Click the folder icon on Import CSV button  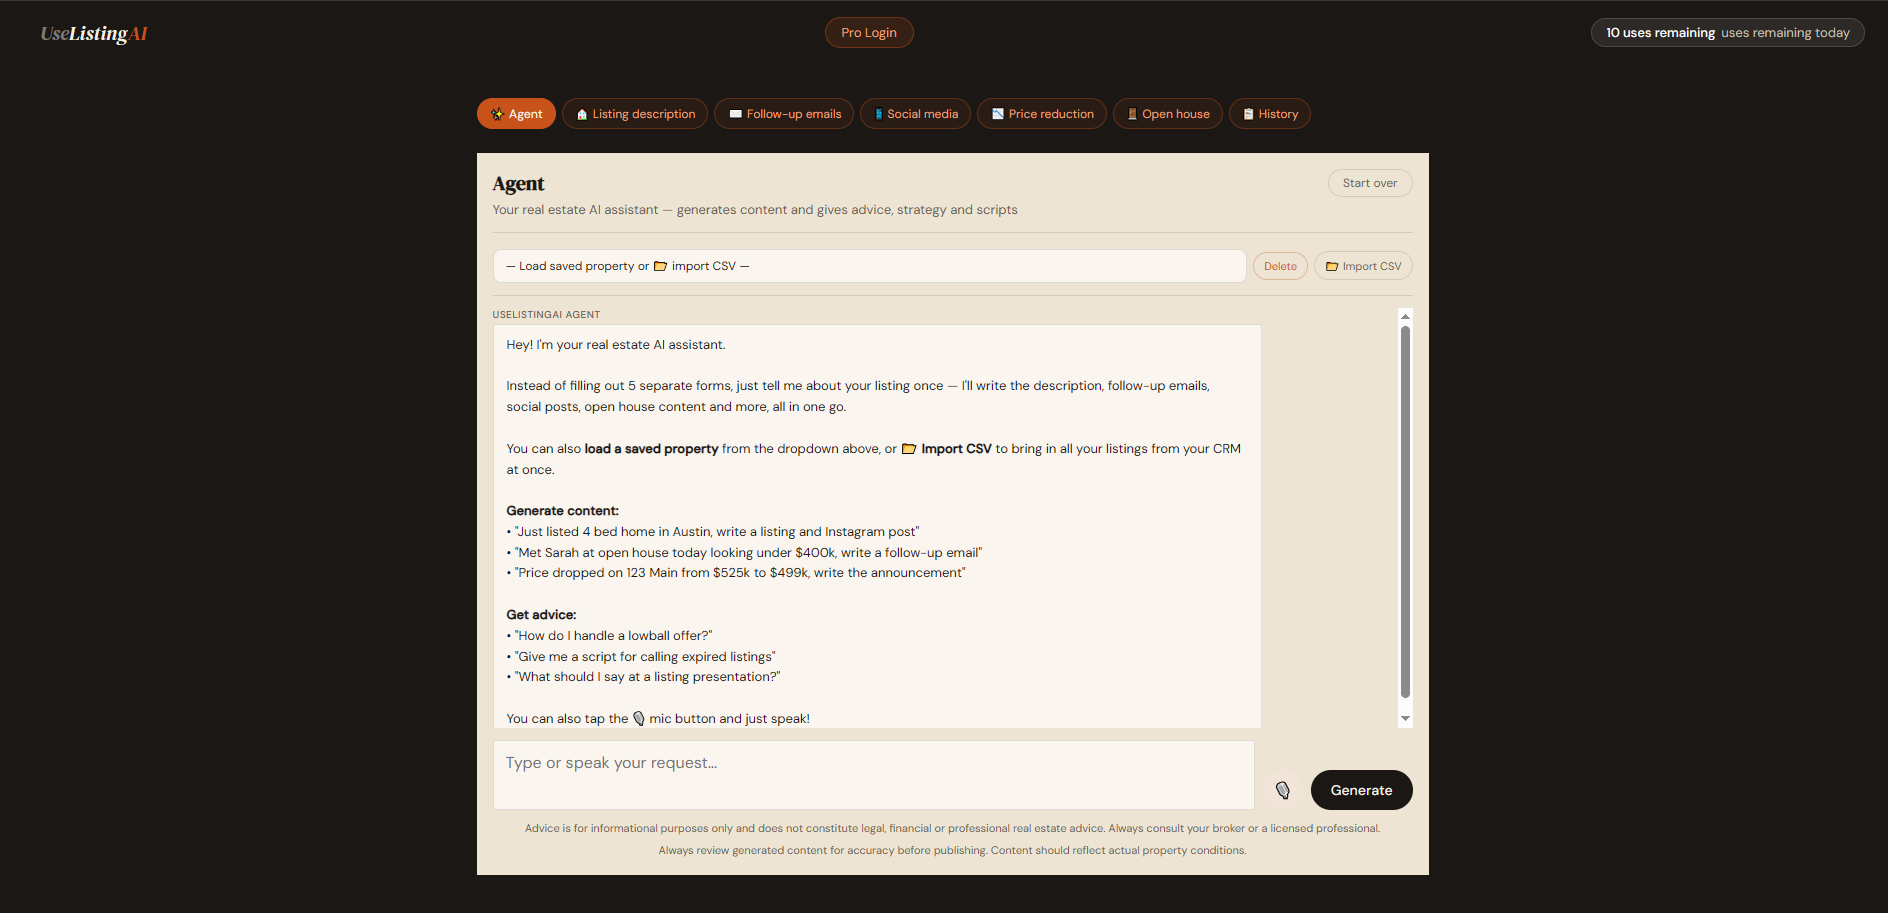click(x=1332, y=267)
